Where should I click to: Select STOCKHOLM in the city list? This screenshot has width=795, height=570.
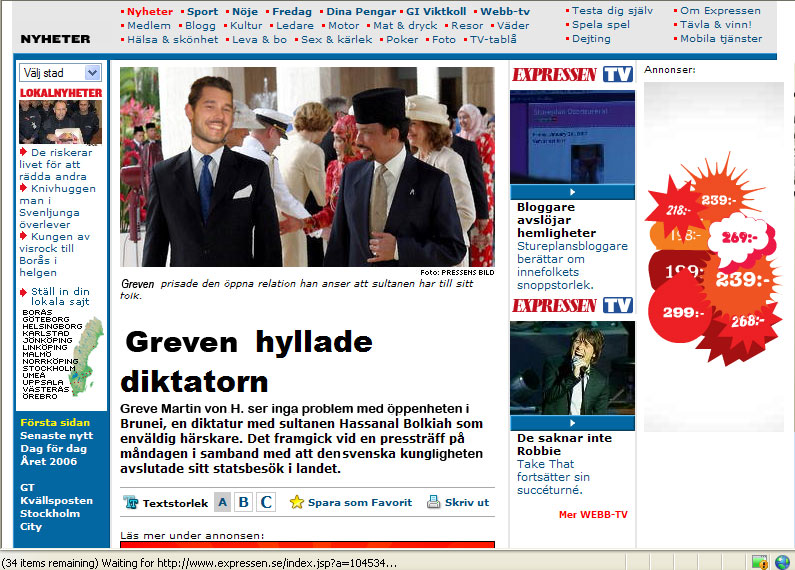click(49, 368)
